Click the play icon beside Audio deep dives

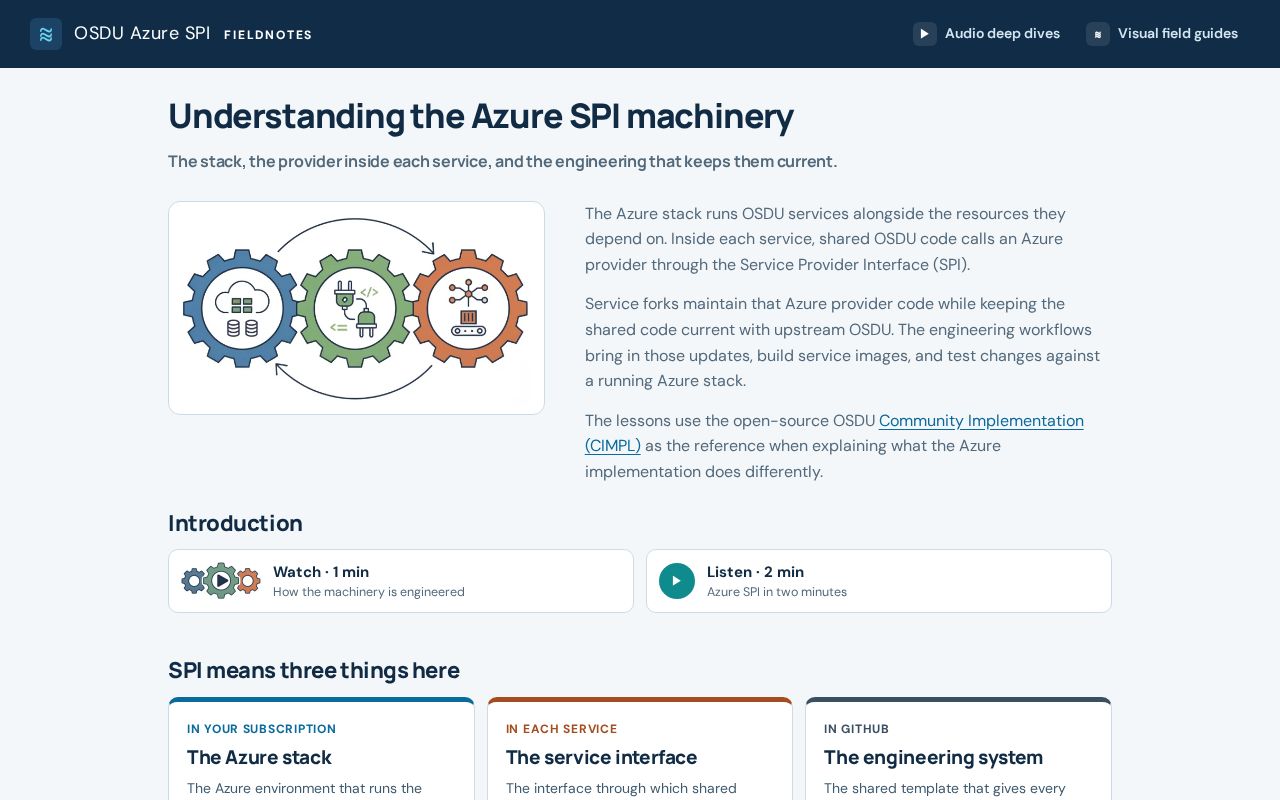pos(925,34)
